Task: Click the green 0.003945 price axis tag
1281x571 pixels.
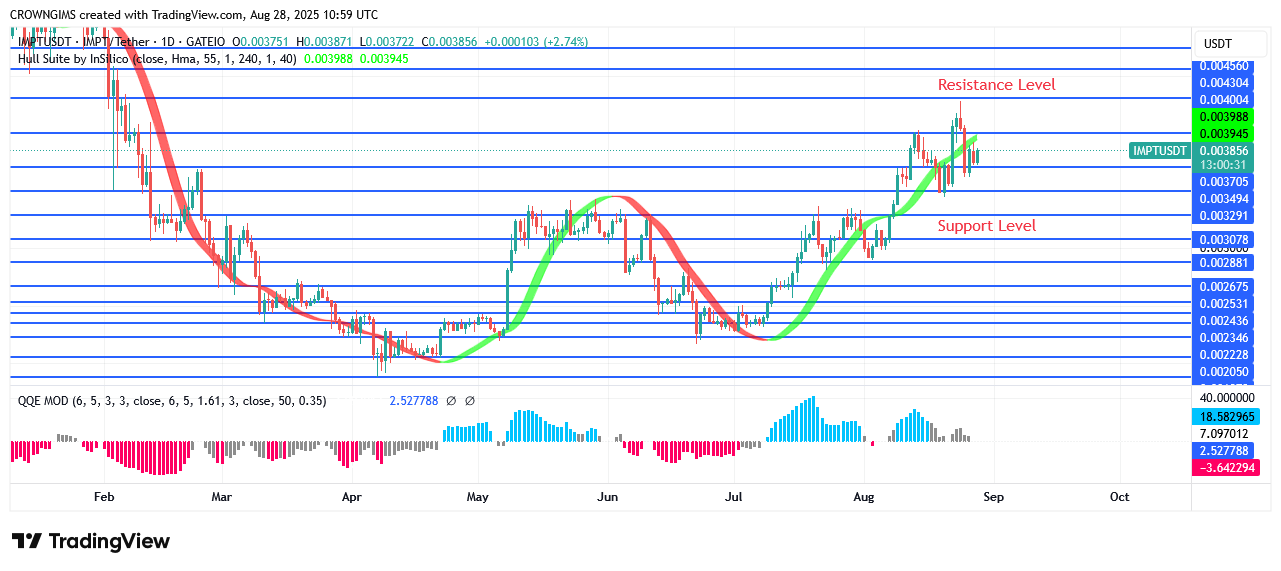Action: pyautogui.click(x=1225, y=133)
